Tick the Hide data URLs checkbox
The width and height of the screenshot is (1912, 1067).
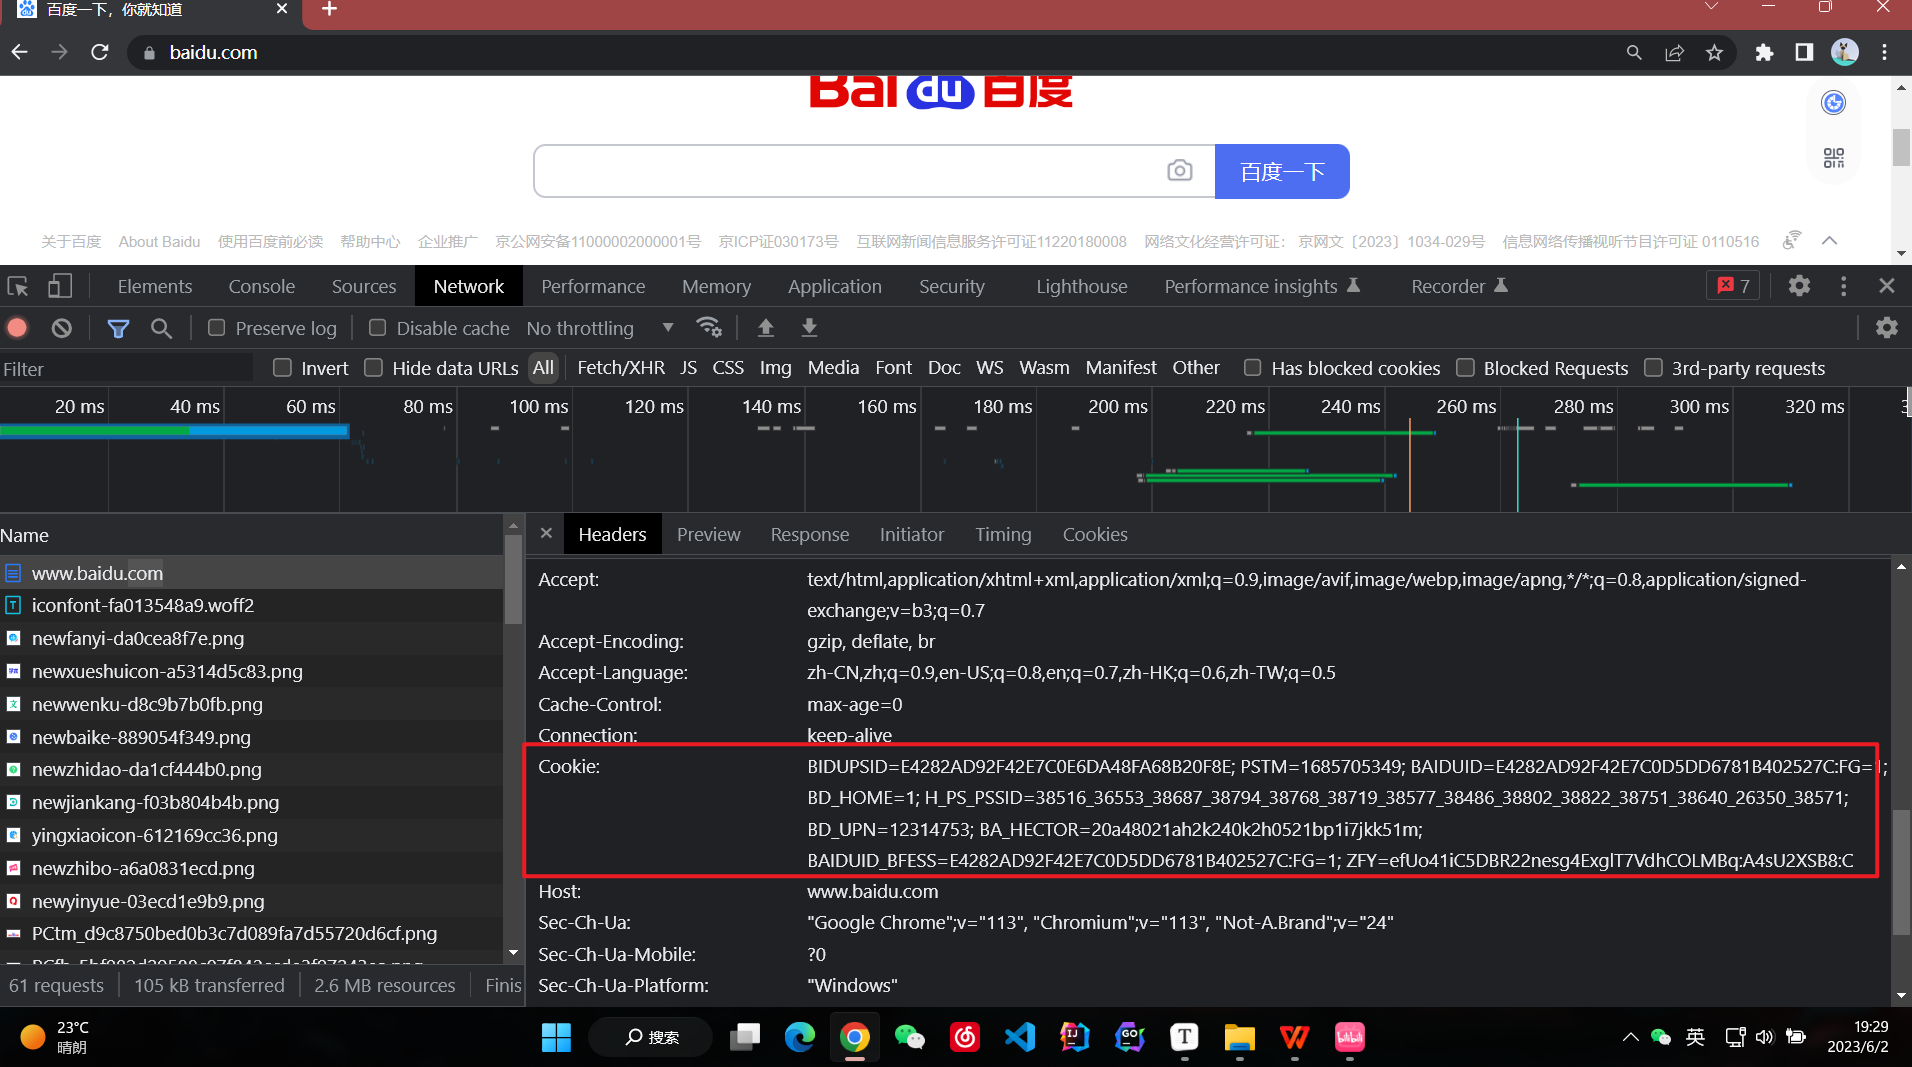click(x=374, y=368)
